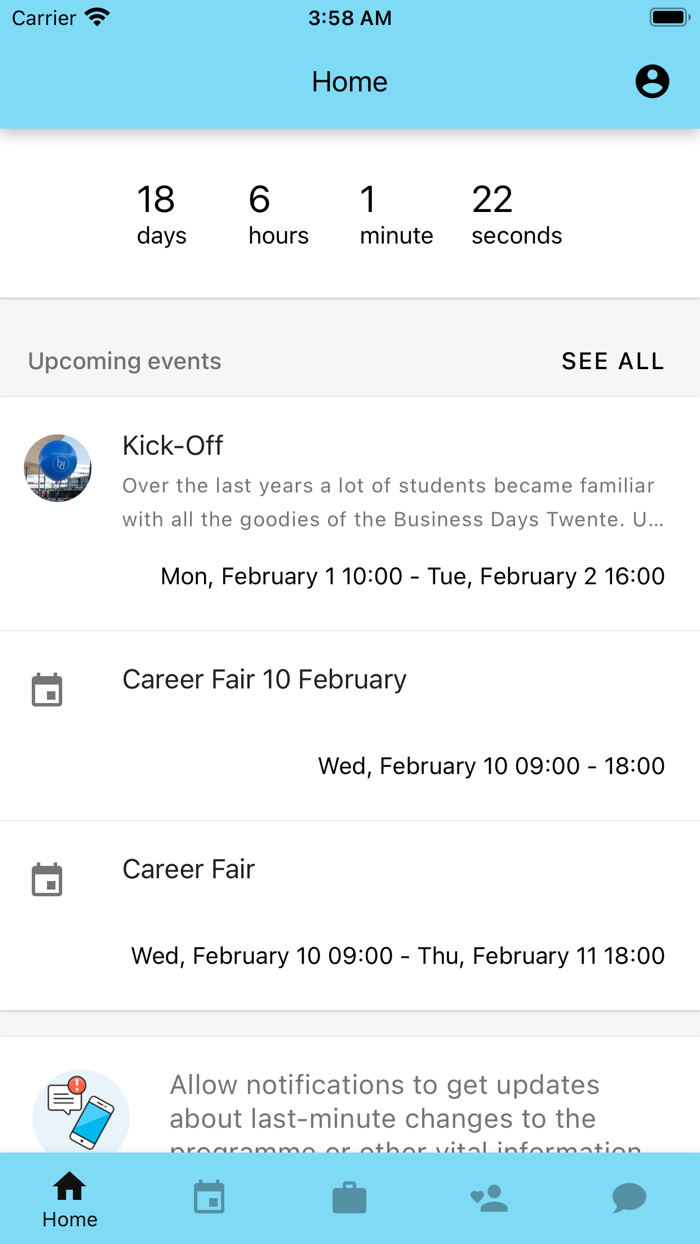The image size is (700, 1244).
Task: Open the Career Fair 10 February event
Action: pos(264,679)
